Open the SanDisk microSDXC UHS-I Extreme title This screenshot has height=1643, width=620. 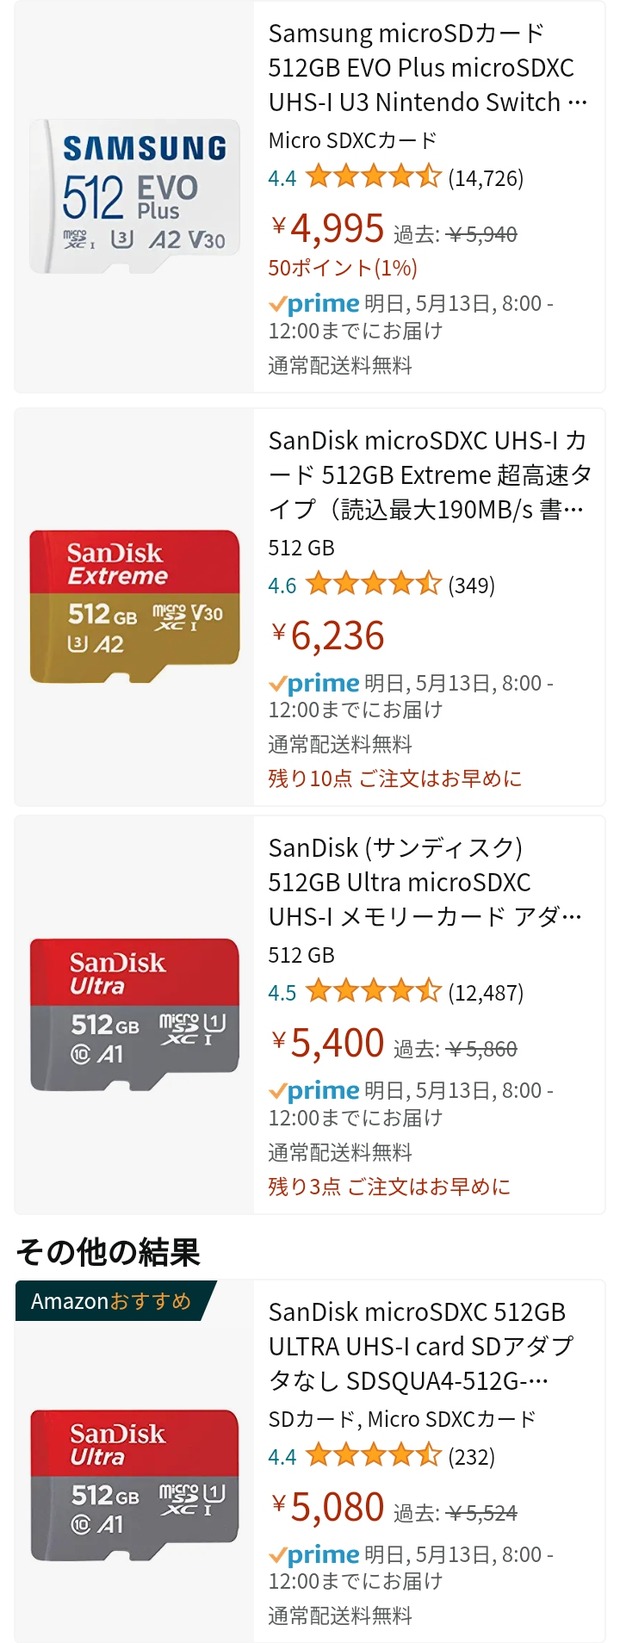427,475
